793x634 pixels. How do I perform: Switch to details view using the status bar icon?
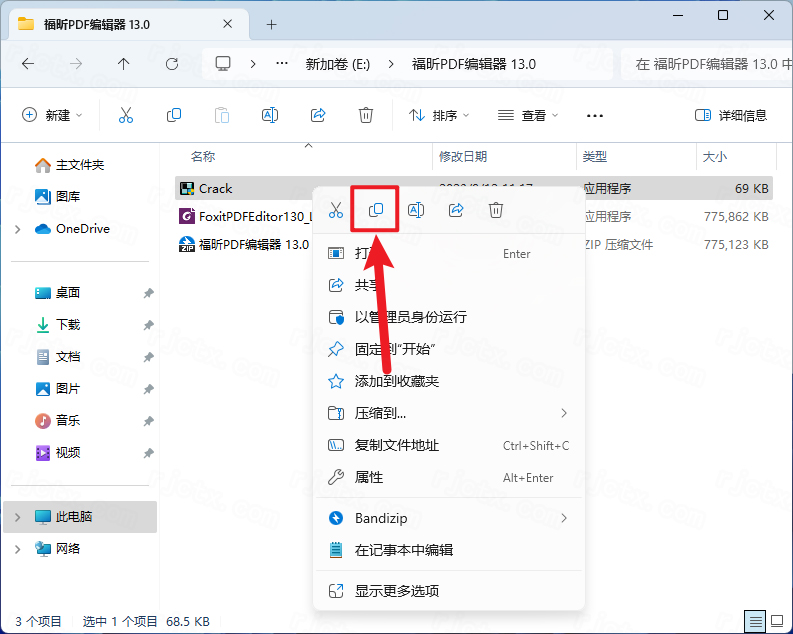coord(755,621)
